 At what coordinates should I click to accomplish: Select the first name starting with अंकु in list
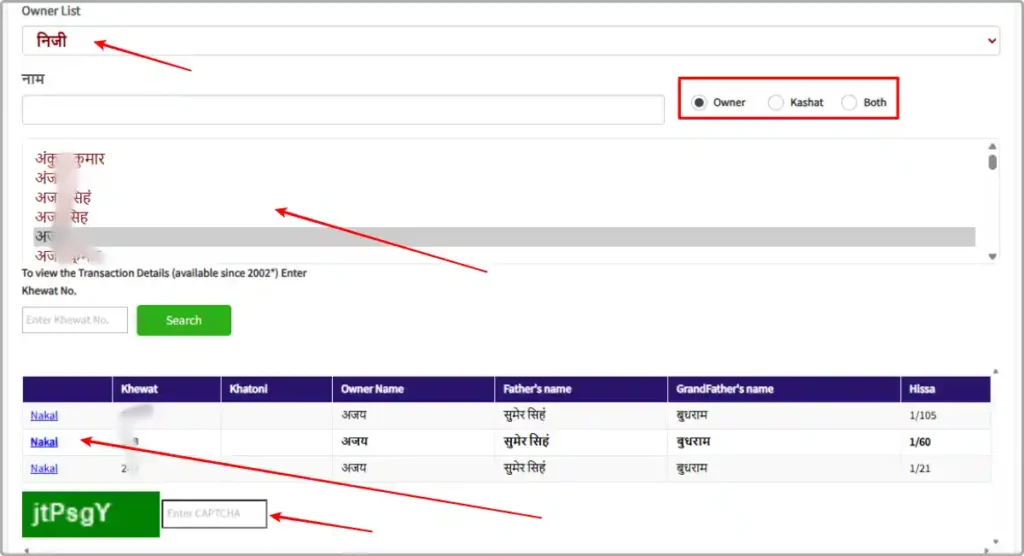[71, 159]
